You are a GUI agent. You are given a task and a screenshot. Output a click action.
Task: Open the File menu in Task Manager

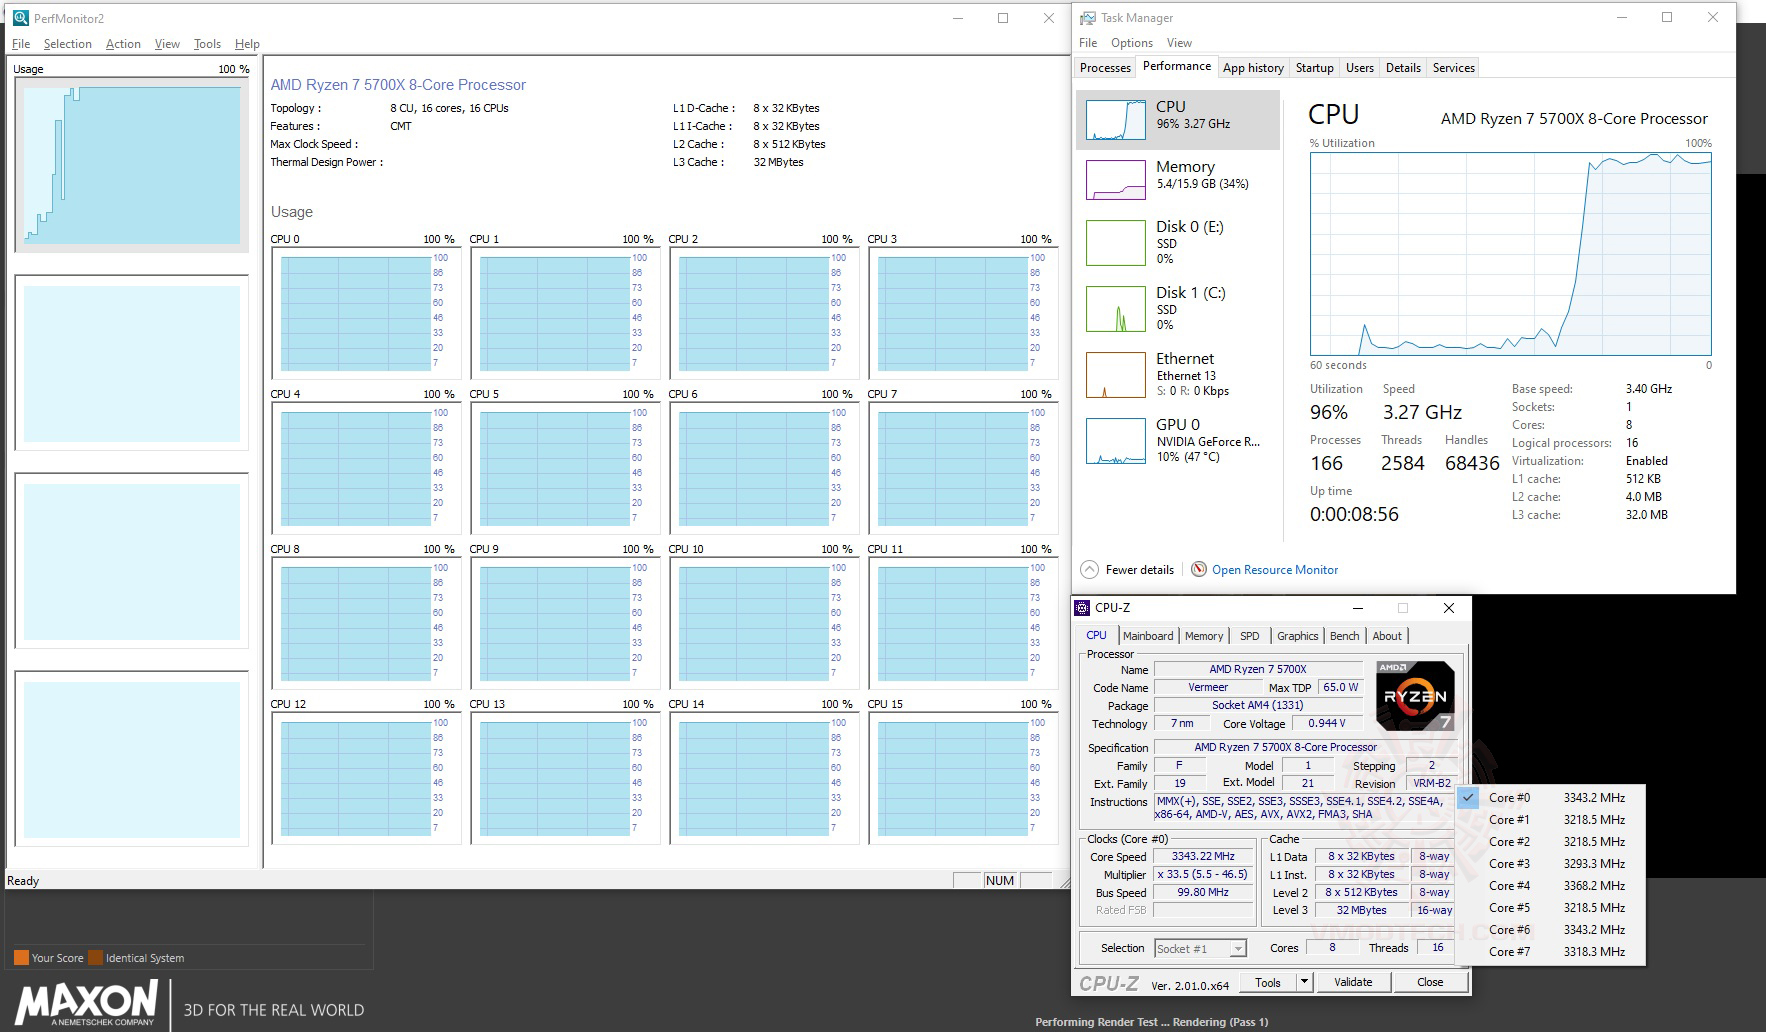coord(1088,43)
